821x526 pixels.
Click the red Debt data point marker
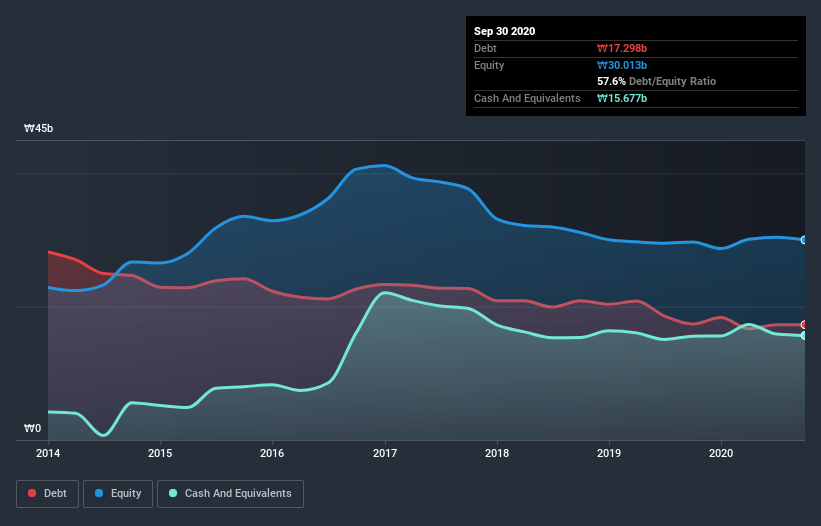804,324
